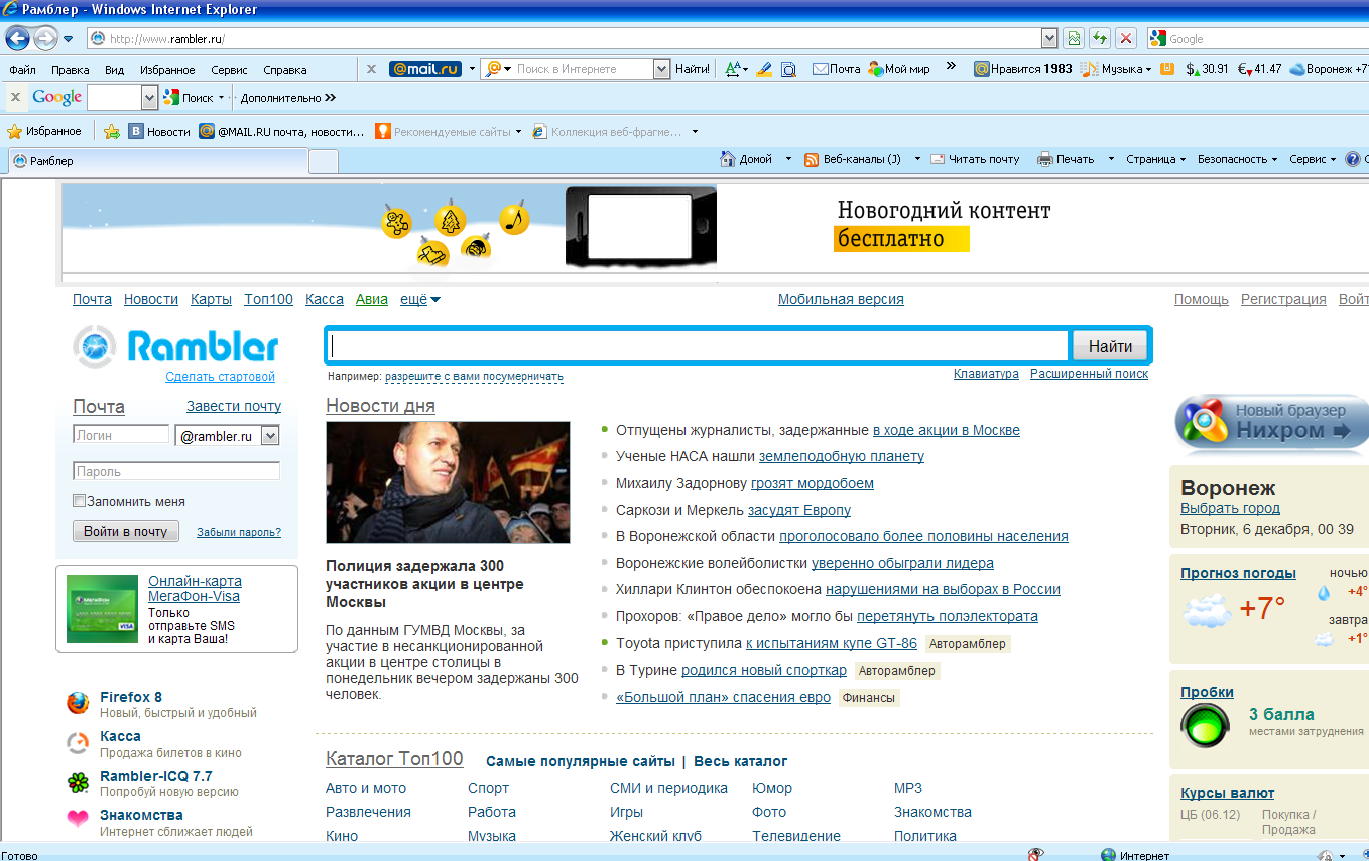Close the Google toolbar
The height and width of the screenshot is (861, 1369).
(15, 97)
